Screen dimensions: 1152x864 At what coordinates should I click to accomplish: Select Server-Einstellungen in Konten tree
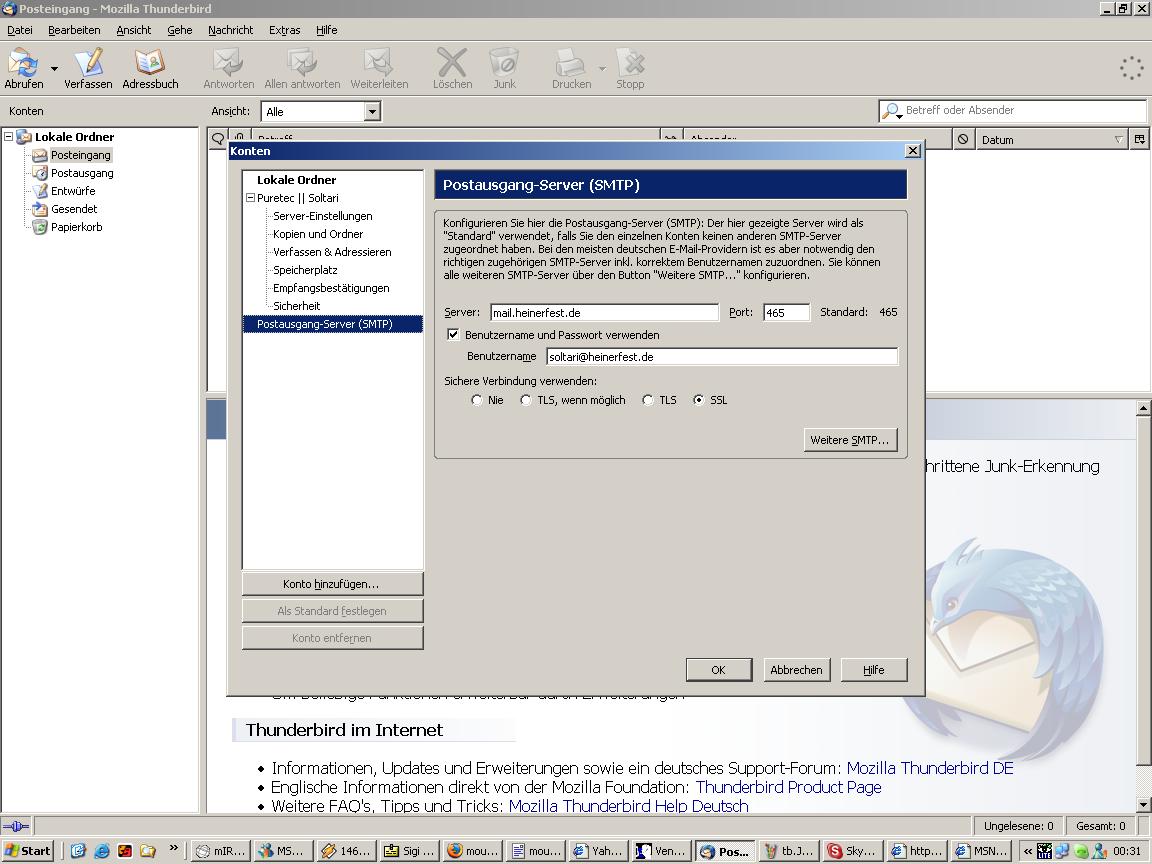(x=323, y=216)
